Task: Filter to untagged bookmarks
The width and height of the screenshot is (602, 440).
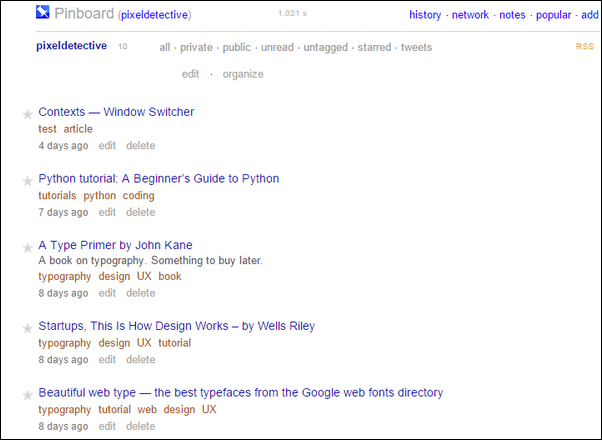Action: point(326,47)
